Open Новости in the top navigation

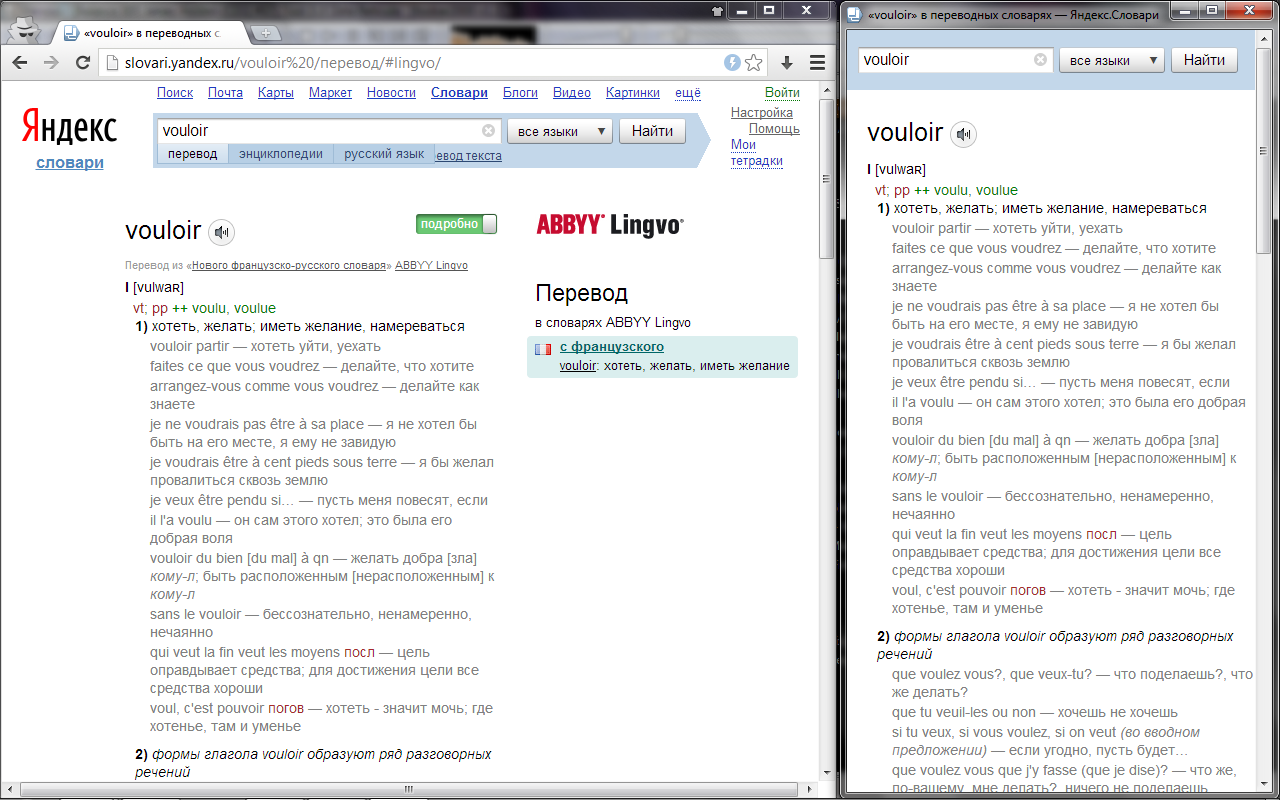391,93
